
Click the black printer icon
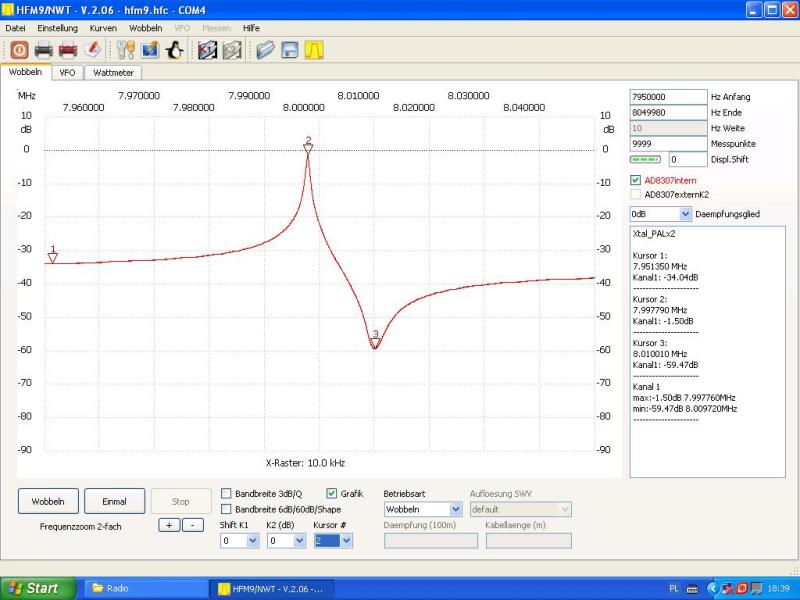pyautogui.click(x=44, y=49)
